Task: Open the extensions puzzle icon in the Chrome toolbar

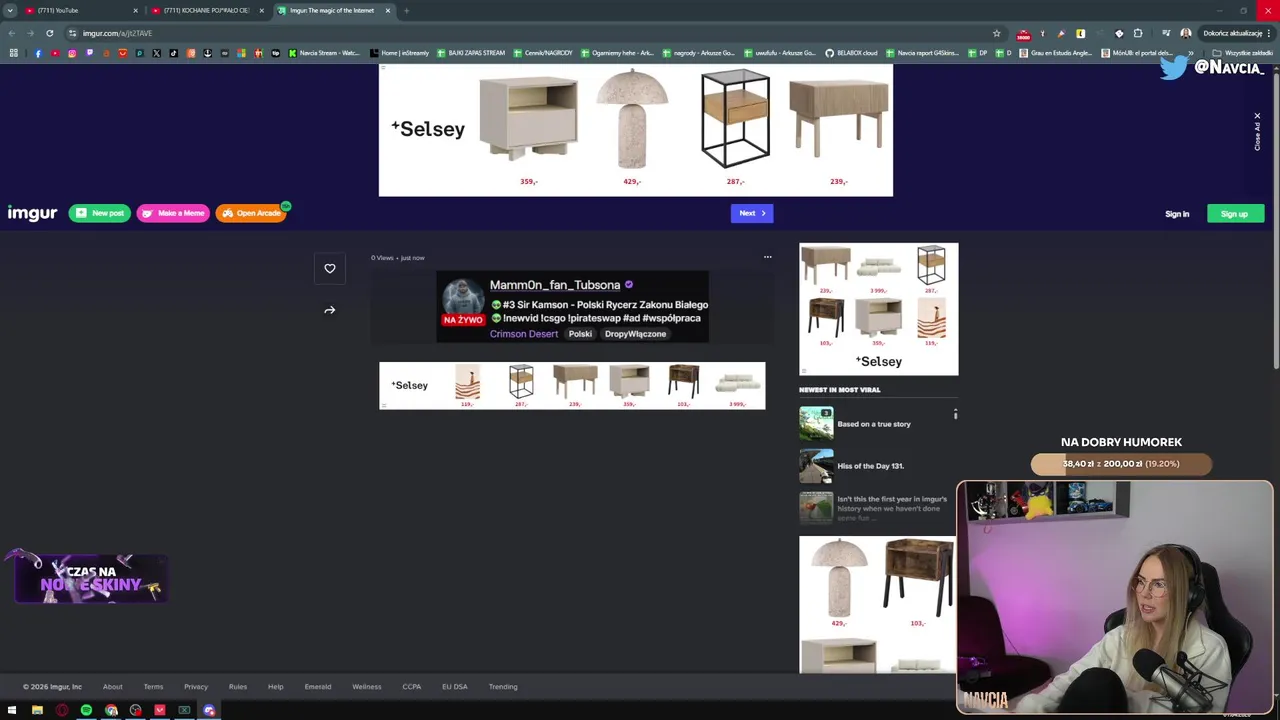Action: point(1138,33)
